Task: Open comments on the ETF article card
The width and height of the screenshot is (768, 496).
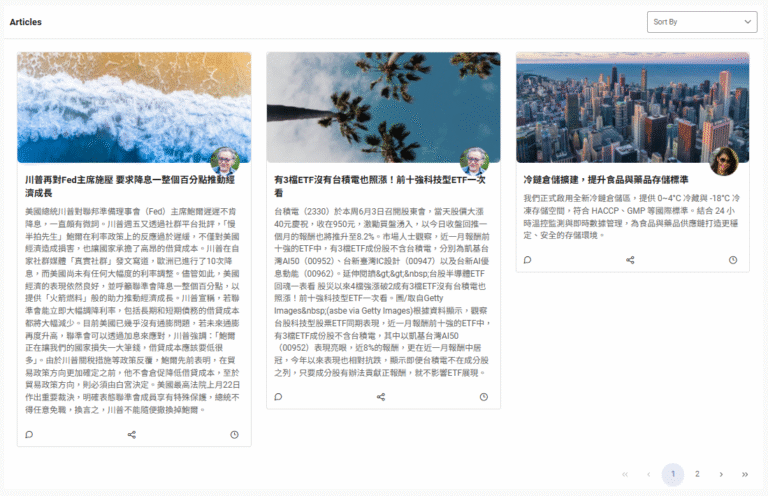Action: (278, 397)
